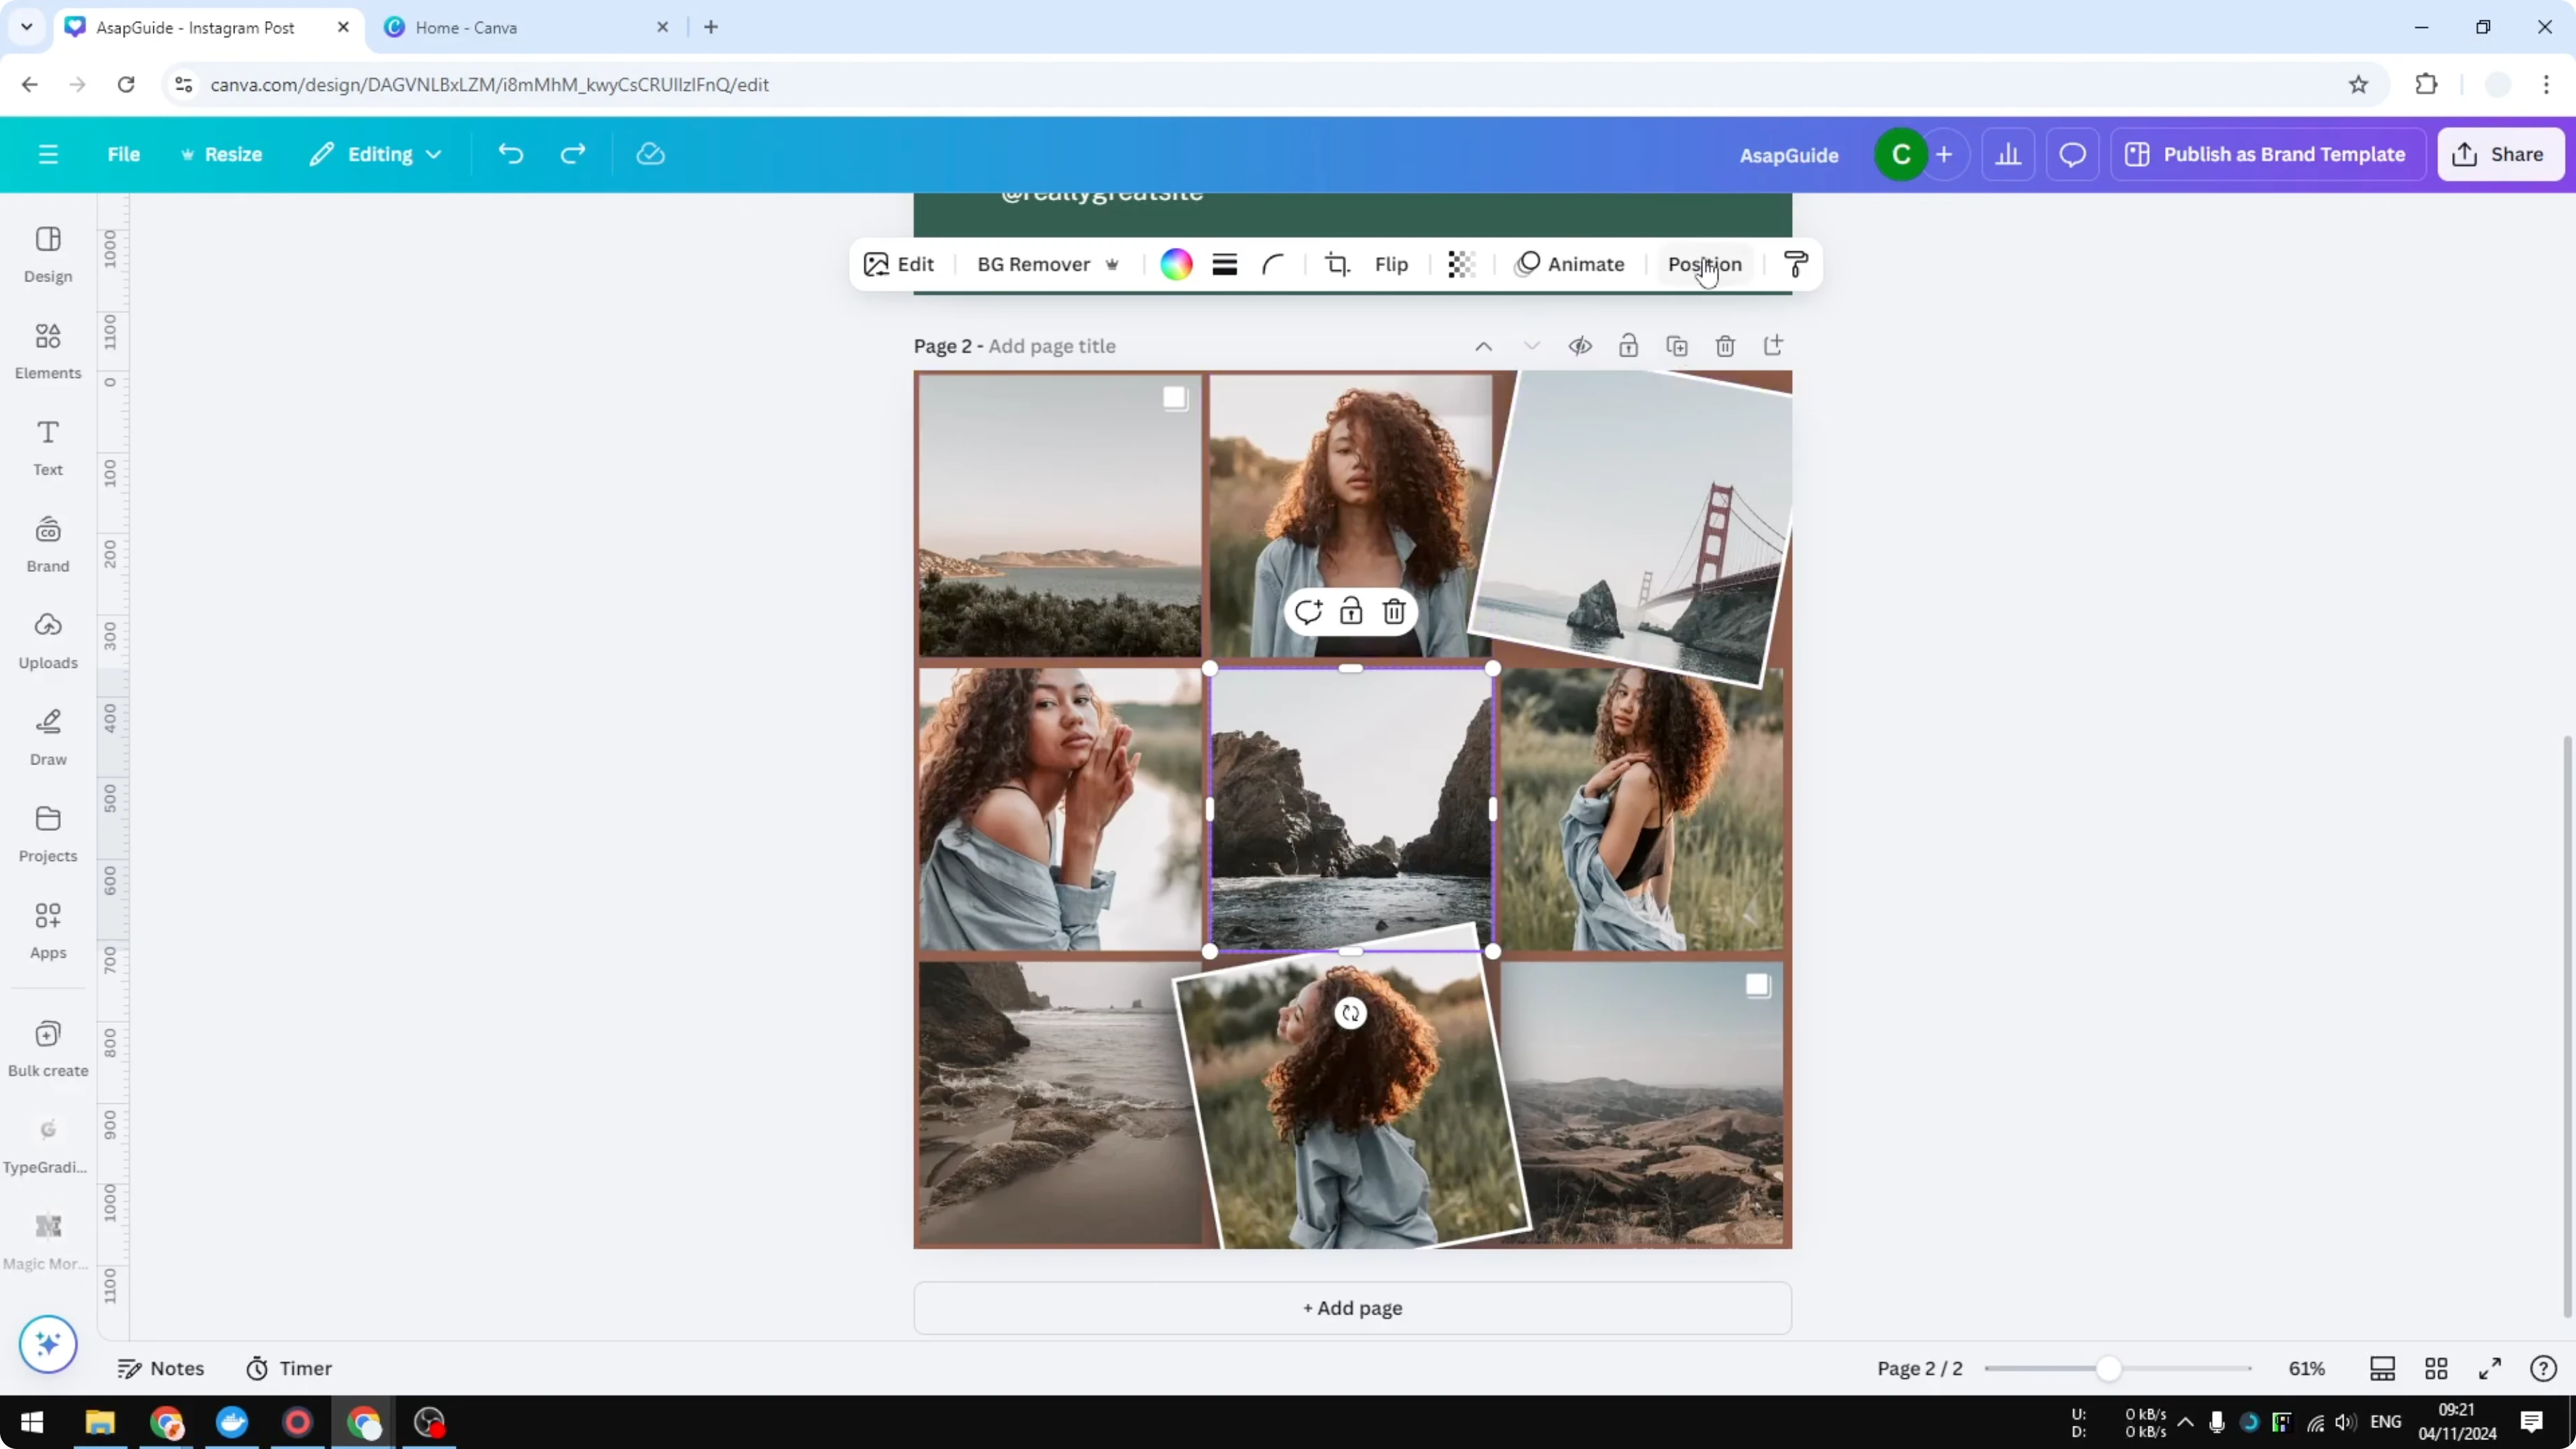Lock Page 2 with the padlock icon

coord(1628,345)
